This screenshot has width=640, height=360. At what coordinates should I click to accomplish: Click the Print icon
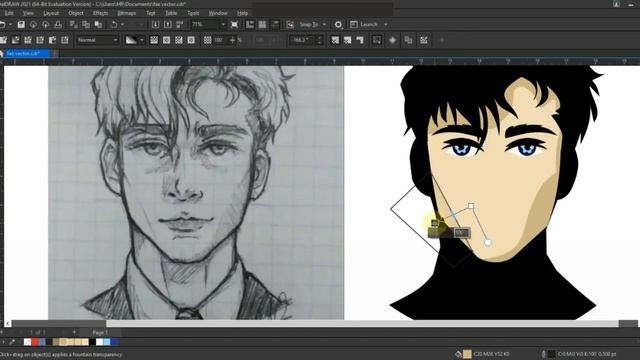pyautogui.click(x=58, y=24)
